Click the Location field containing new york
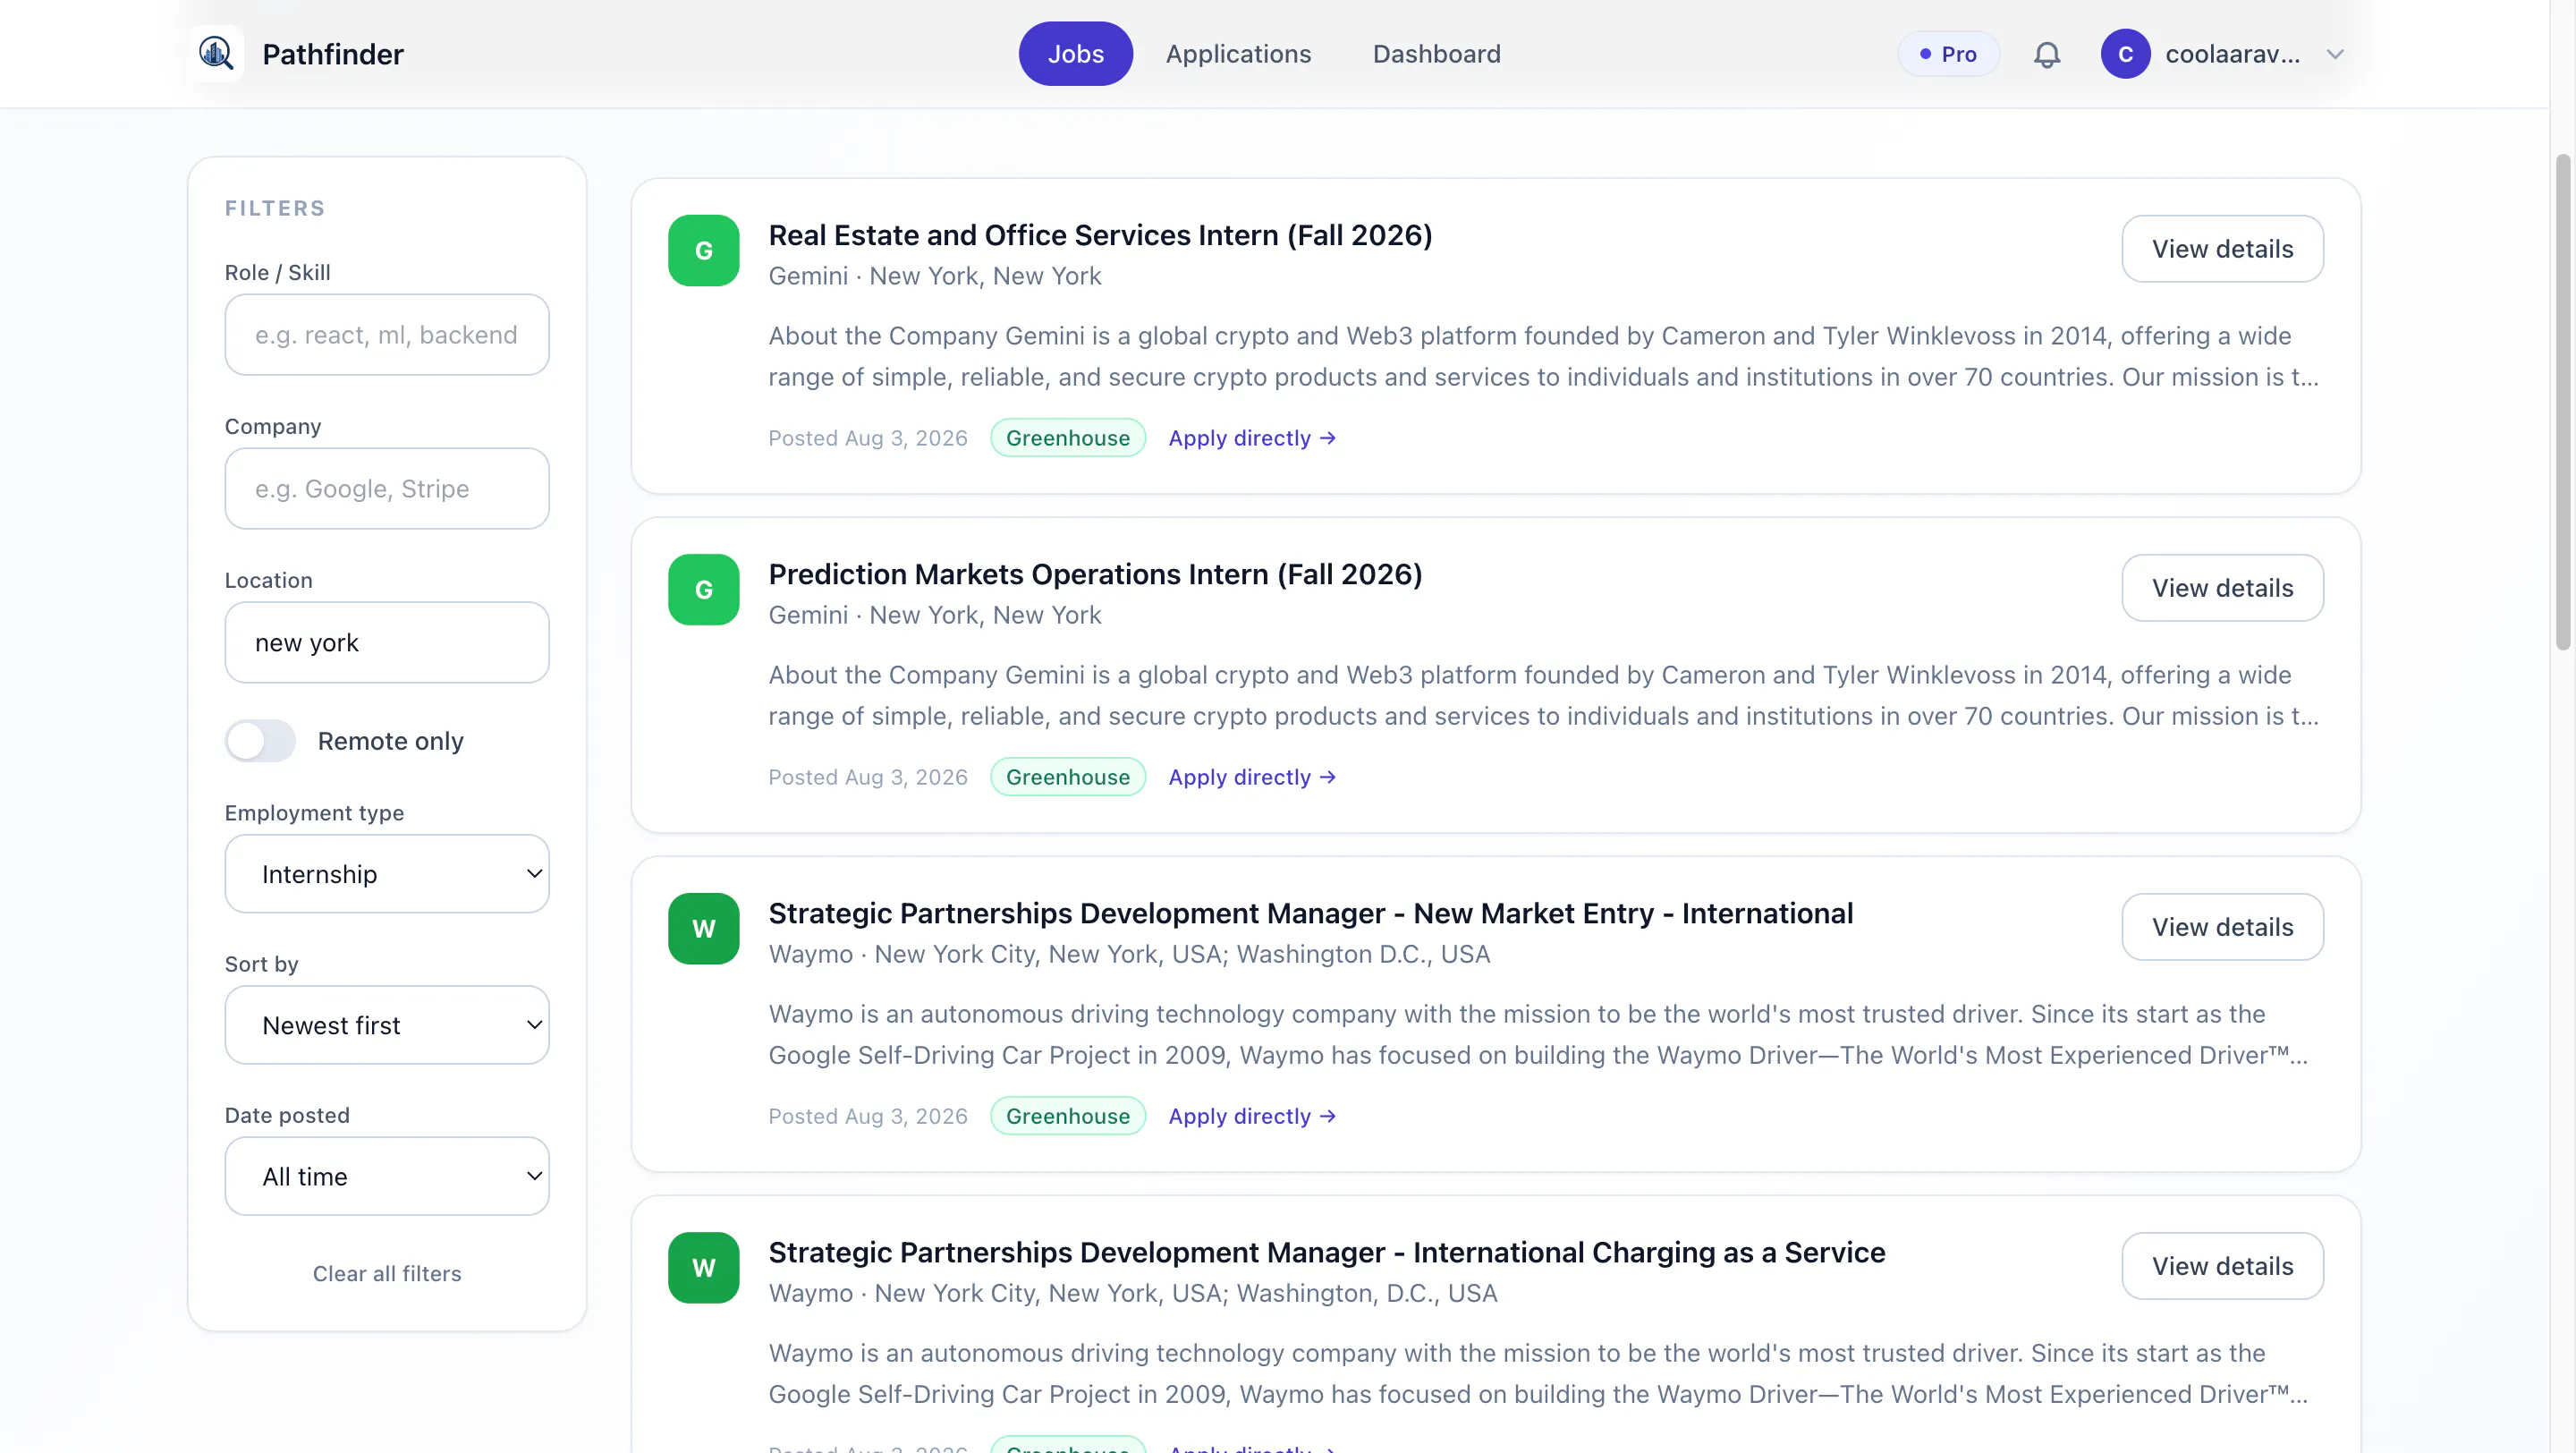This screenshot has height=1453, width=2576. click(387, 643)
